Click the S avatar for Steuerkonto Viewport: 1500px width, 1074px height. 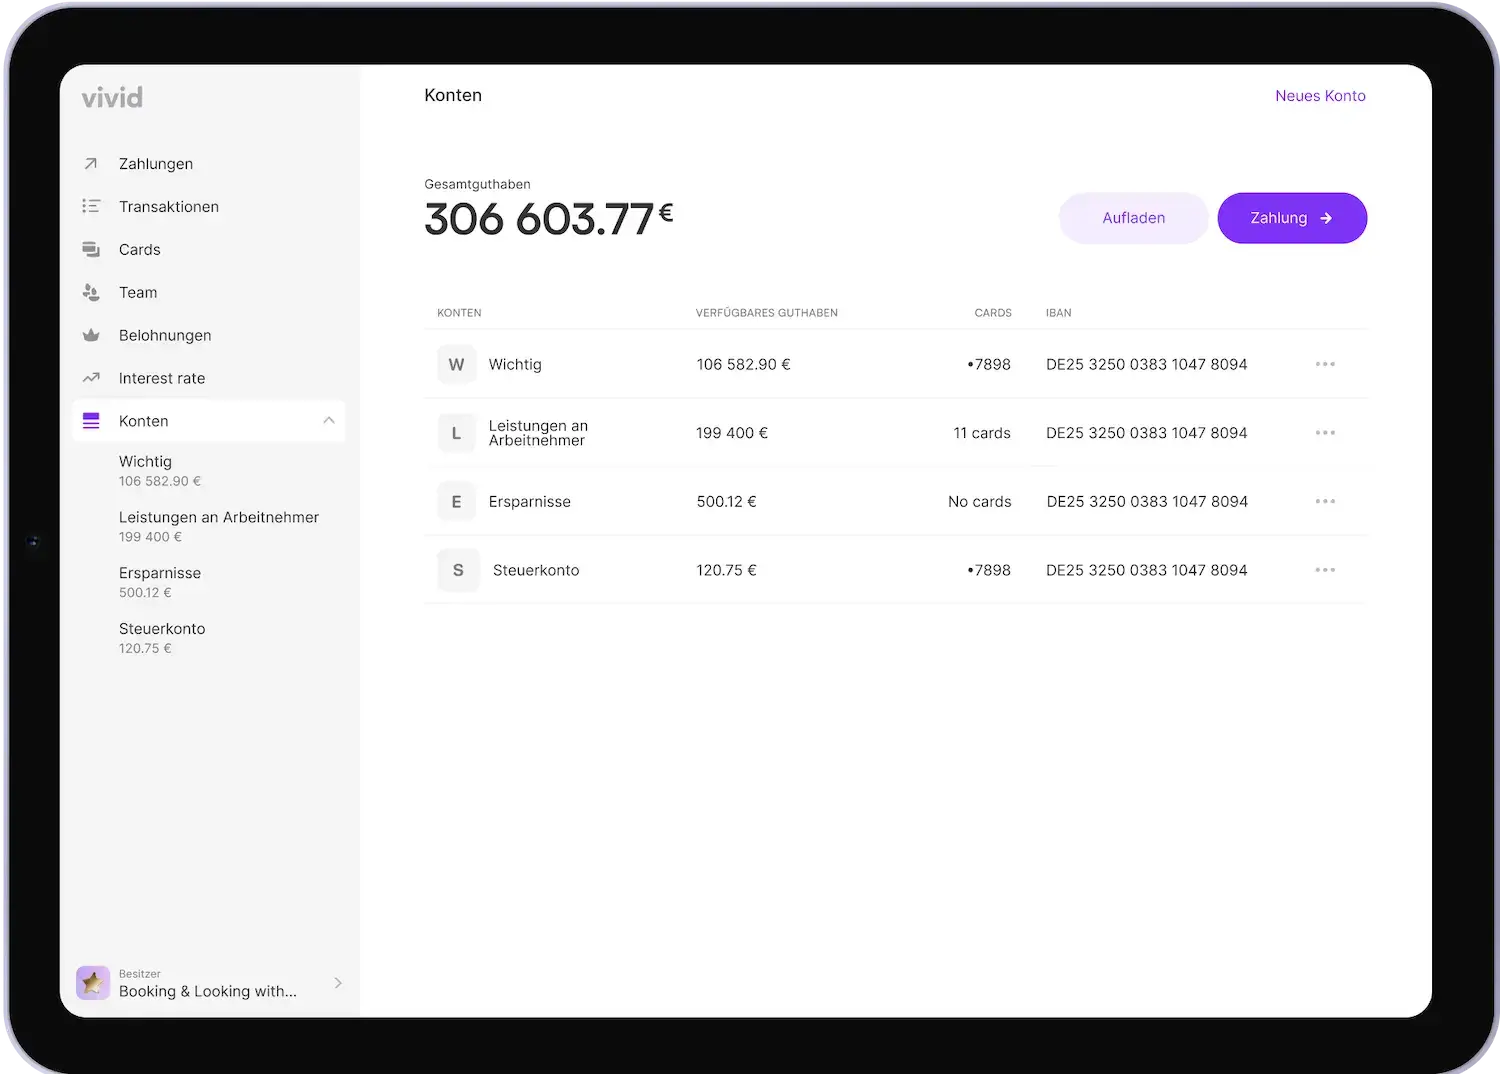(x=458, y=570)
